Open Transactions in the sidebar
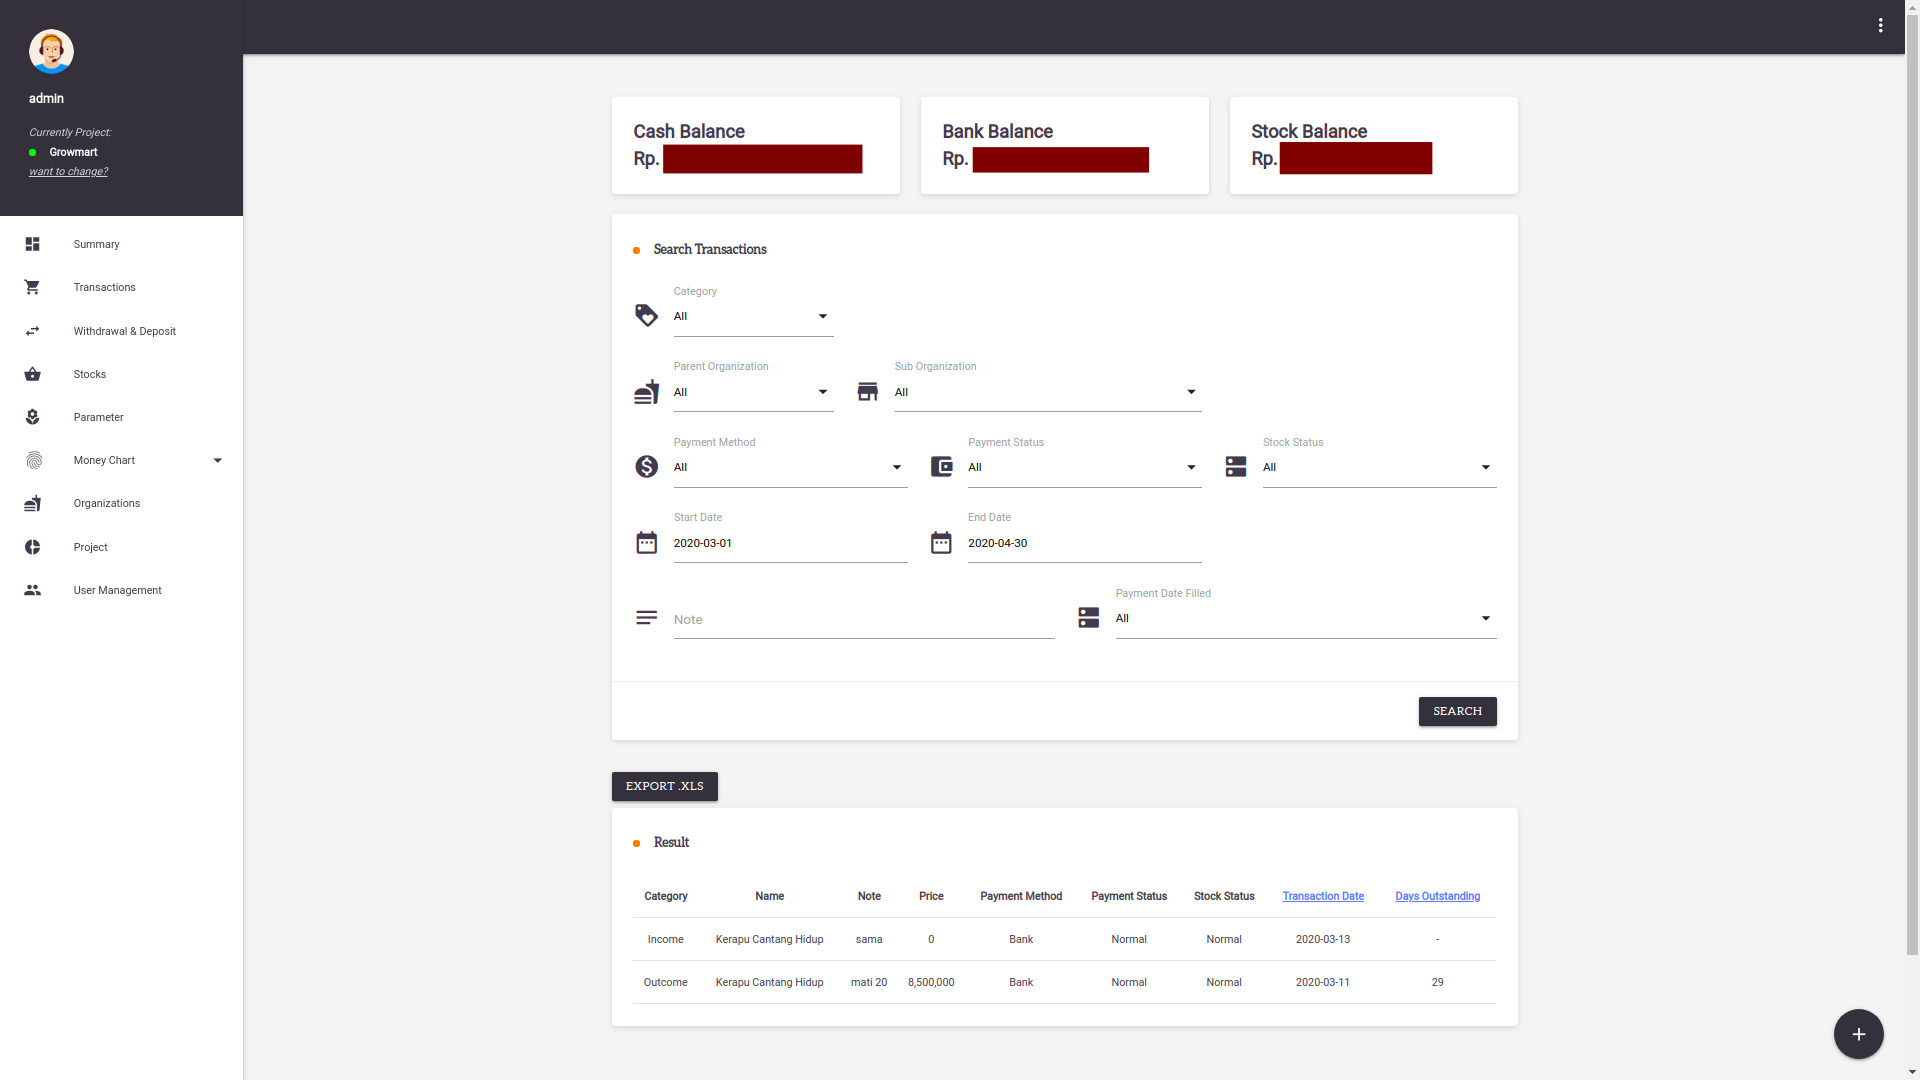Image resolution: width=1920 pixels, height=1080 pixels. click(104, 288)
